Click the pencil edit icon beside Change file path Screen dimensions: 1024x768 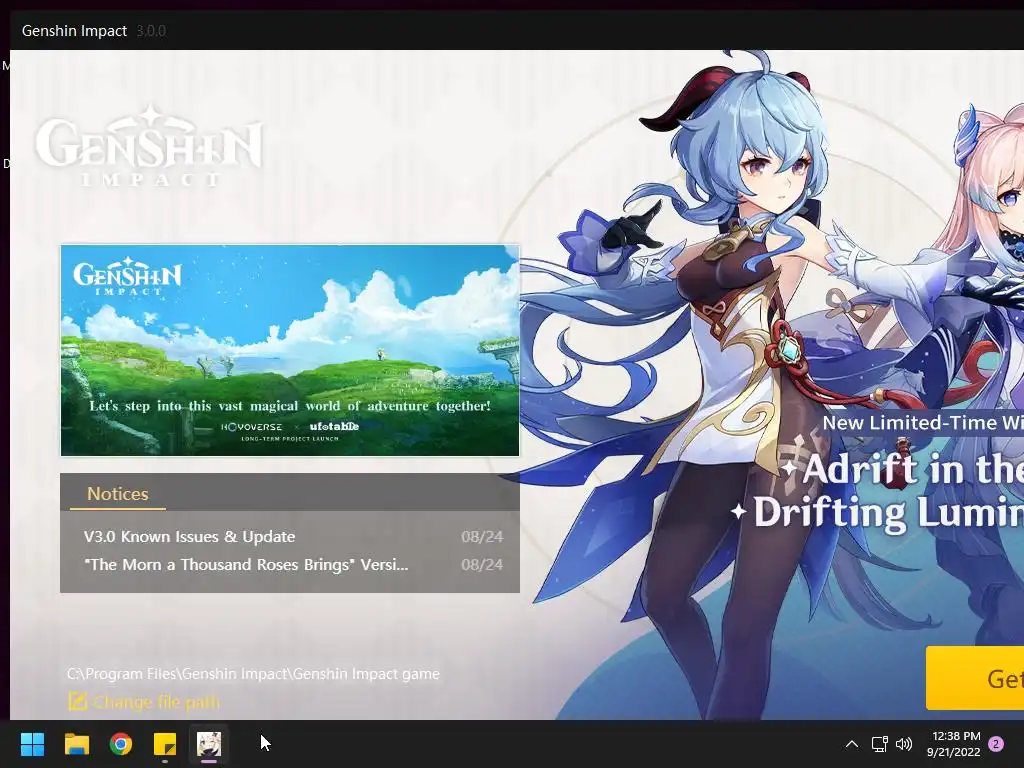coord(78,701)
